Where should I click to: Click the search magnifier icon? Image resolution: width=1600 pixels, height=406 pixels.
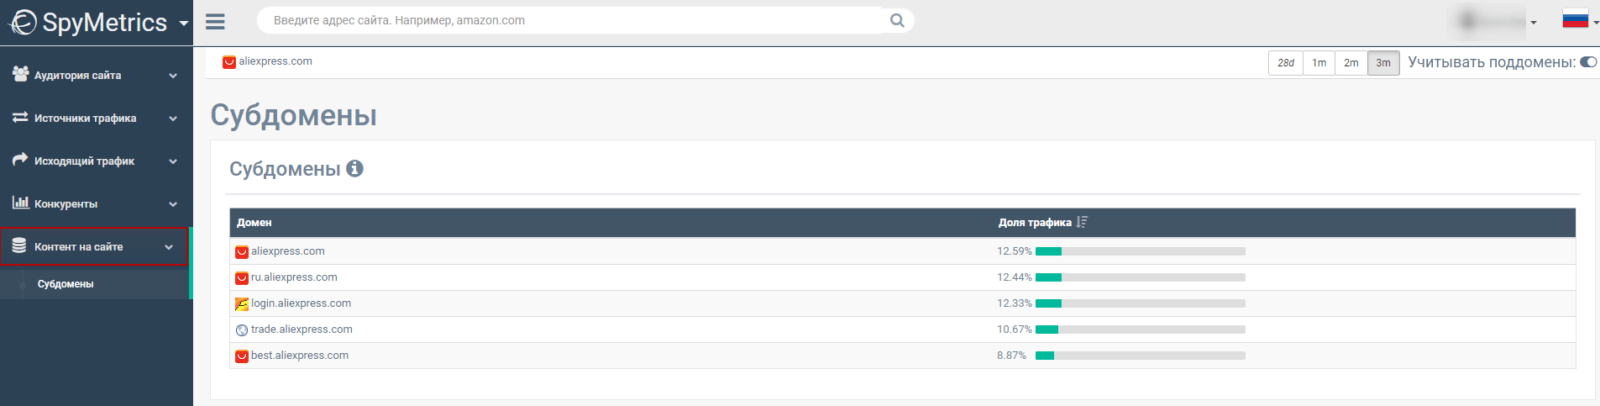pyautogui.click(x=897, y=20)
